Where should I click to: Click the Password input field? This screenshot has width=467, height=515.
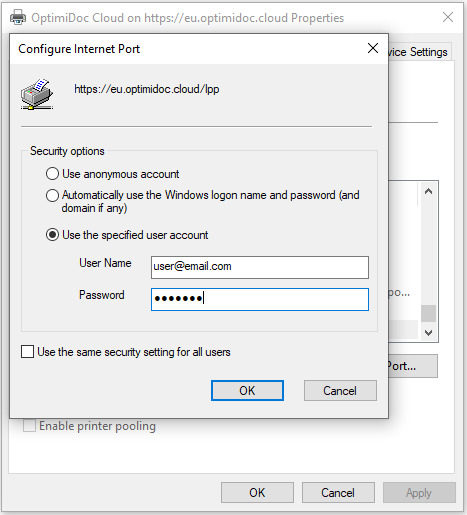coord(260,299)
